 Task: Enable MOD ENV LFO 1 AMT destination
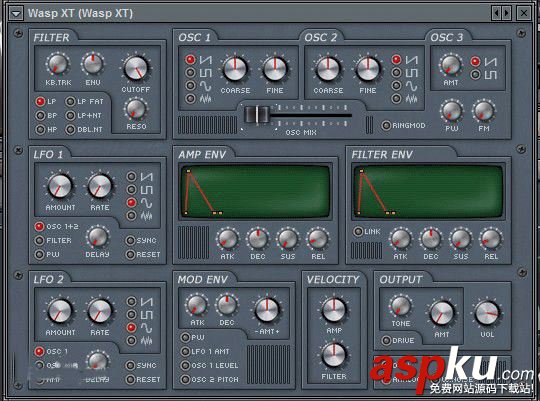click(185, 351)
